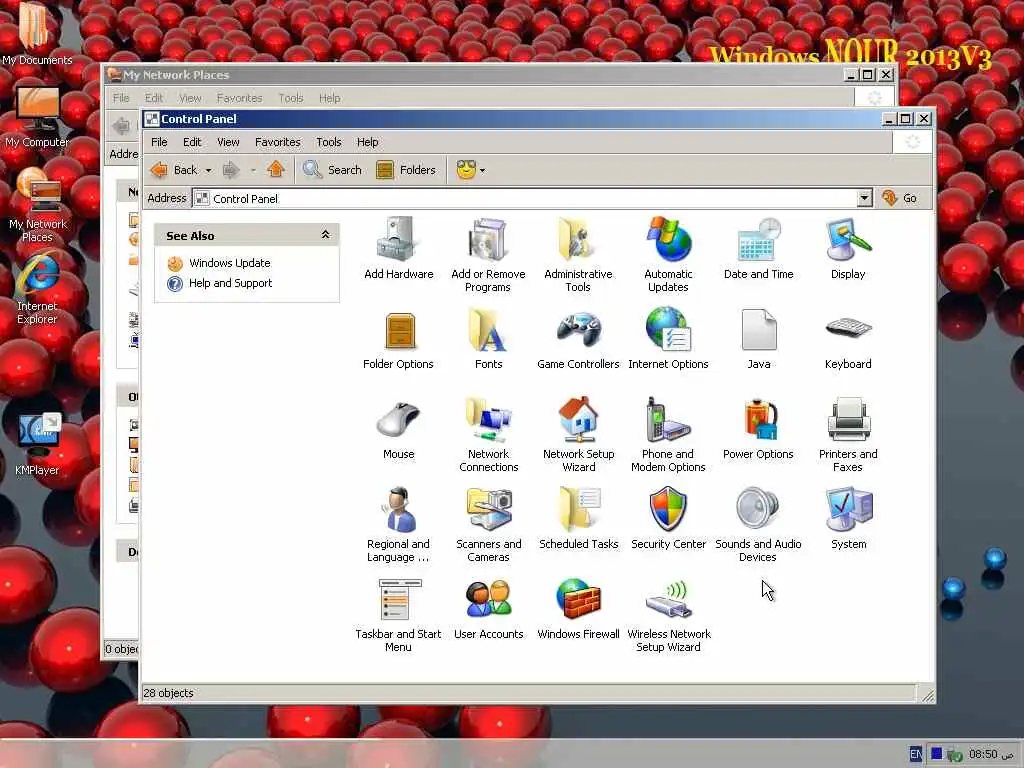Launch the Network Setup Wizard
Image resolution: width=1024 pixels, height=768 pixels.
point(578,434)
